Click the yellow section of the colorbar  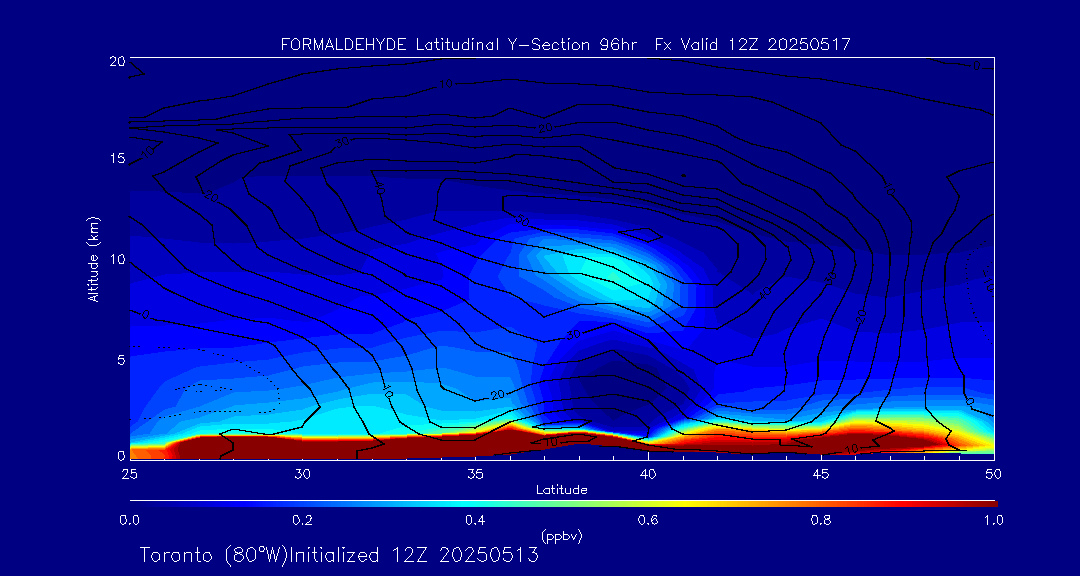[685, 504]
